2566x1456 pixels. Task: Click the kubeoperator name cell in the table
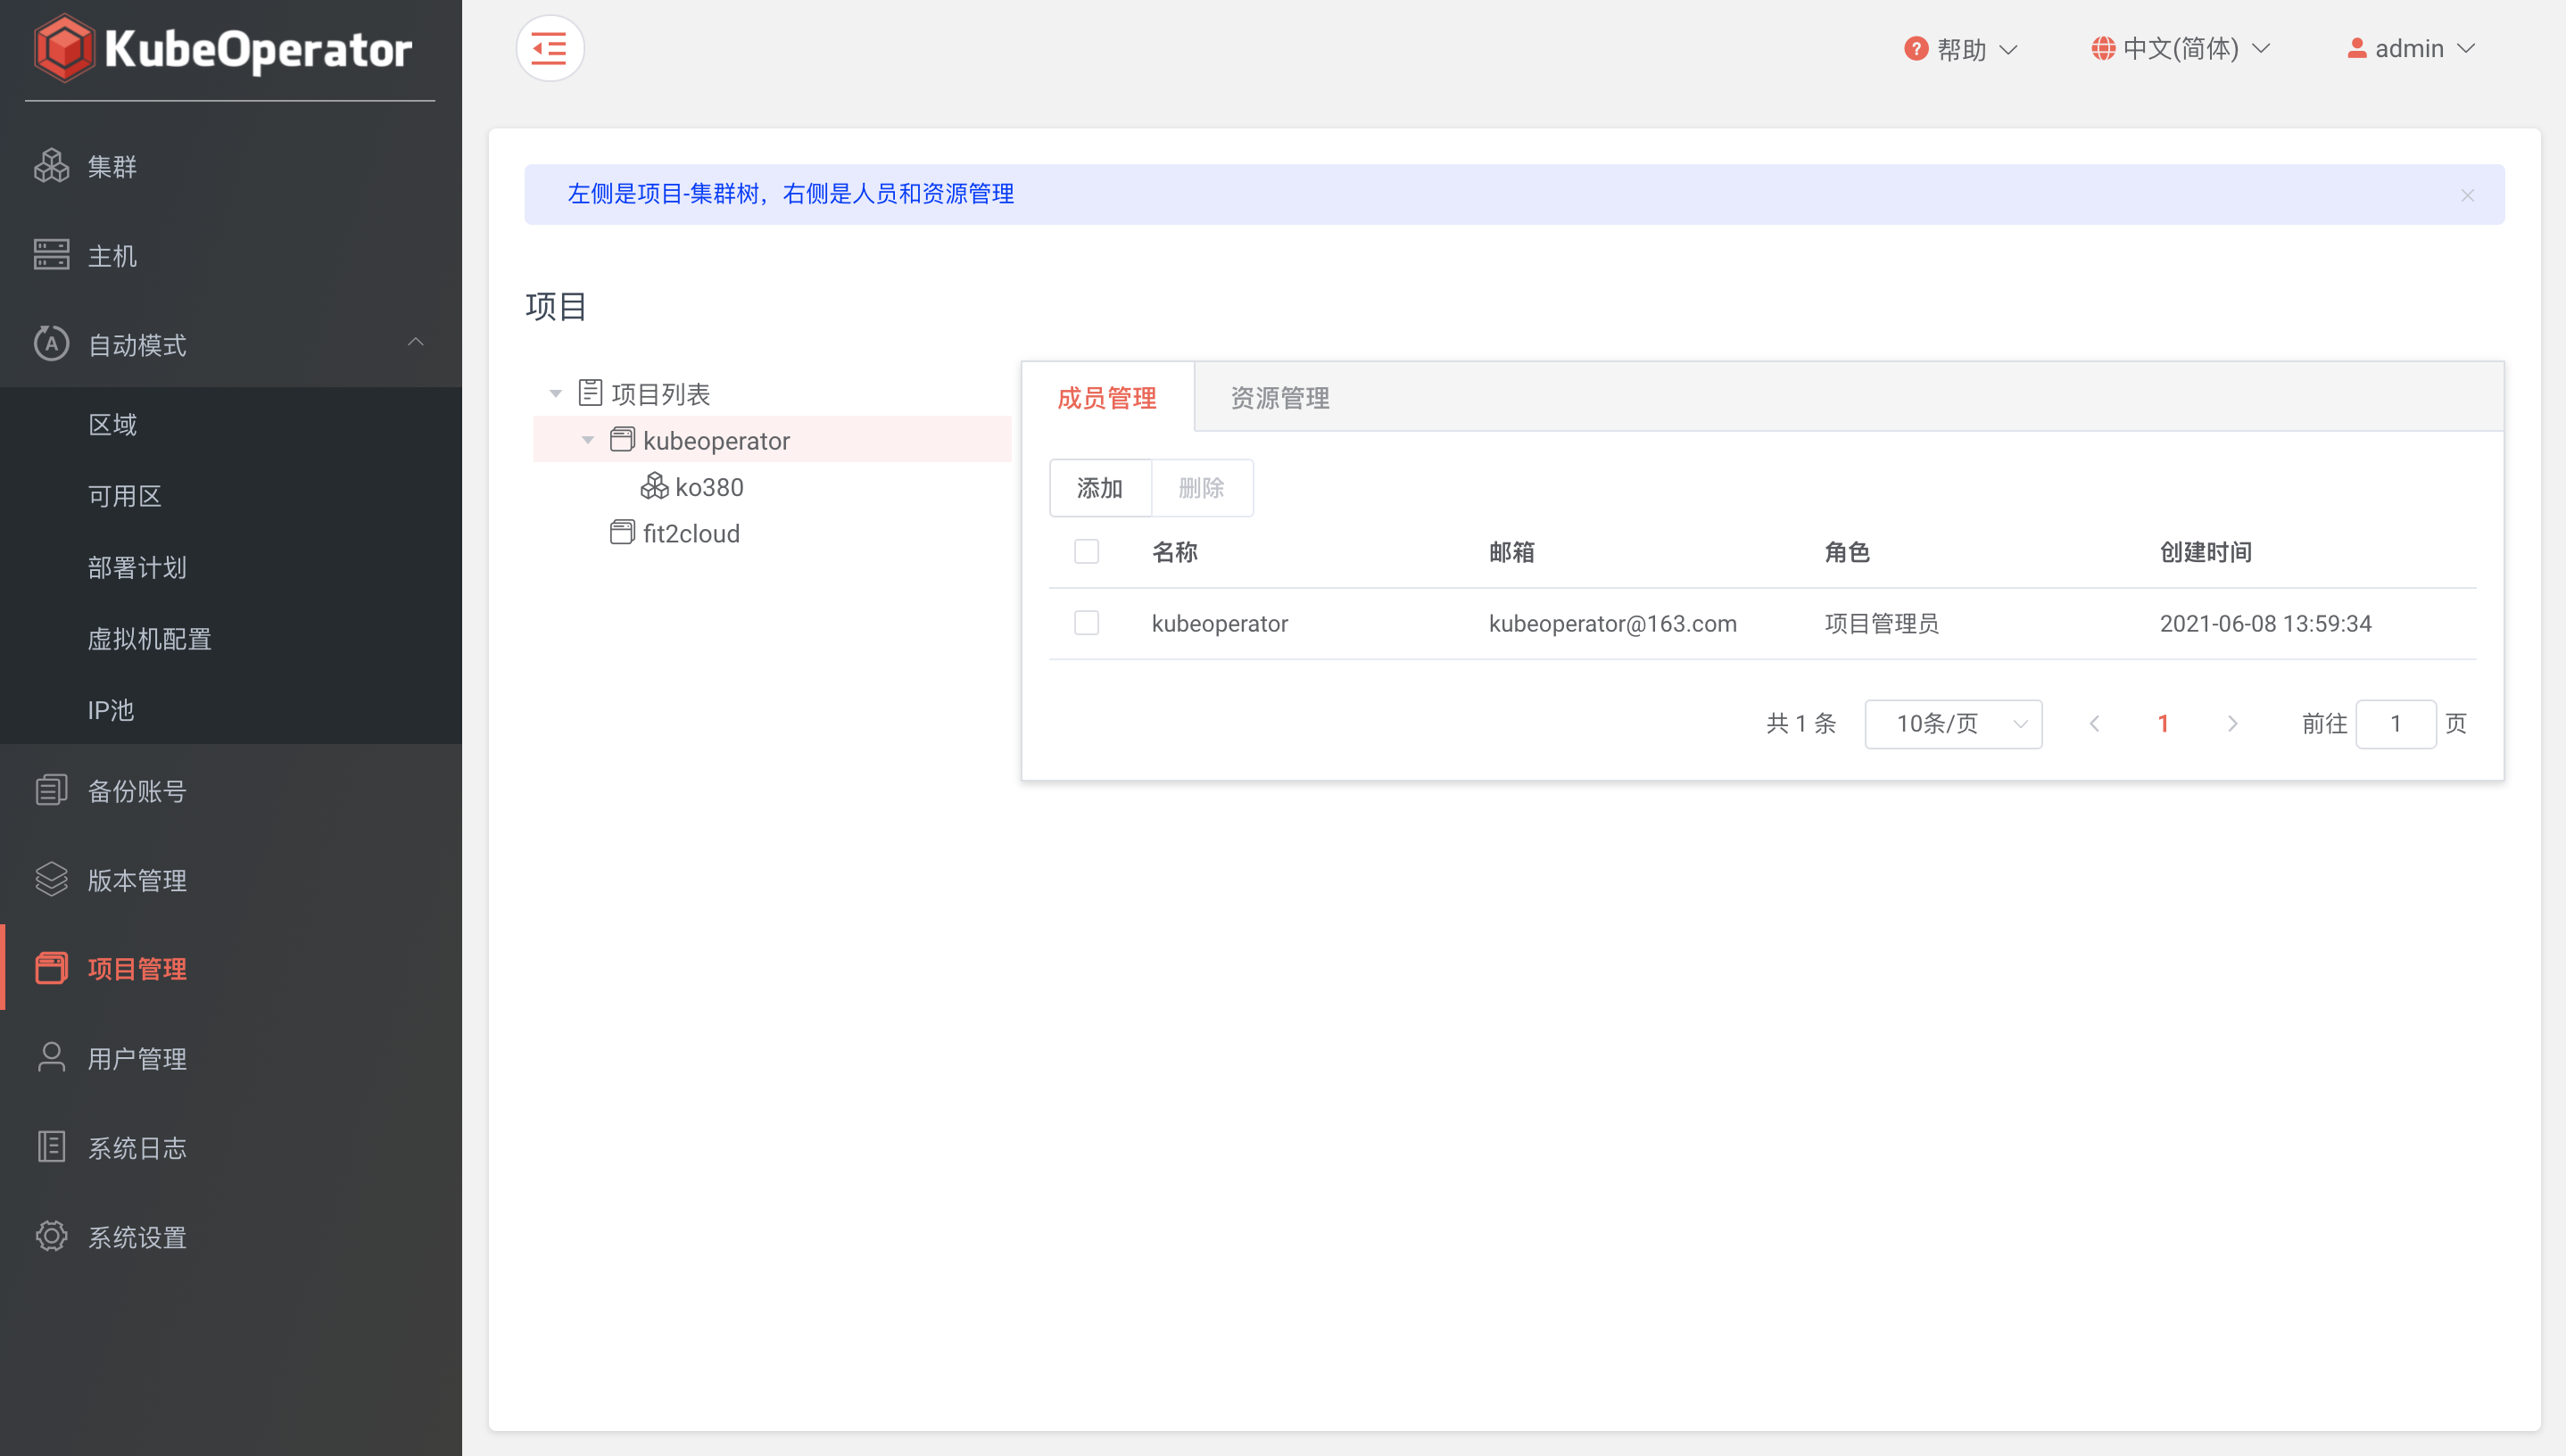click(1219, 623)
